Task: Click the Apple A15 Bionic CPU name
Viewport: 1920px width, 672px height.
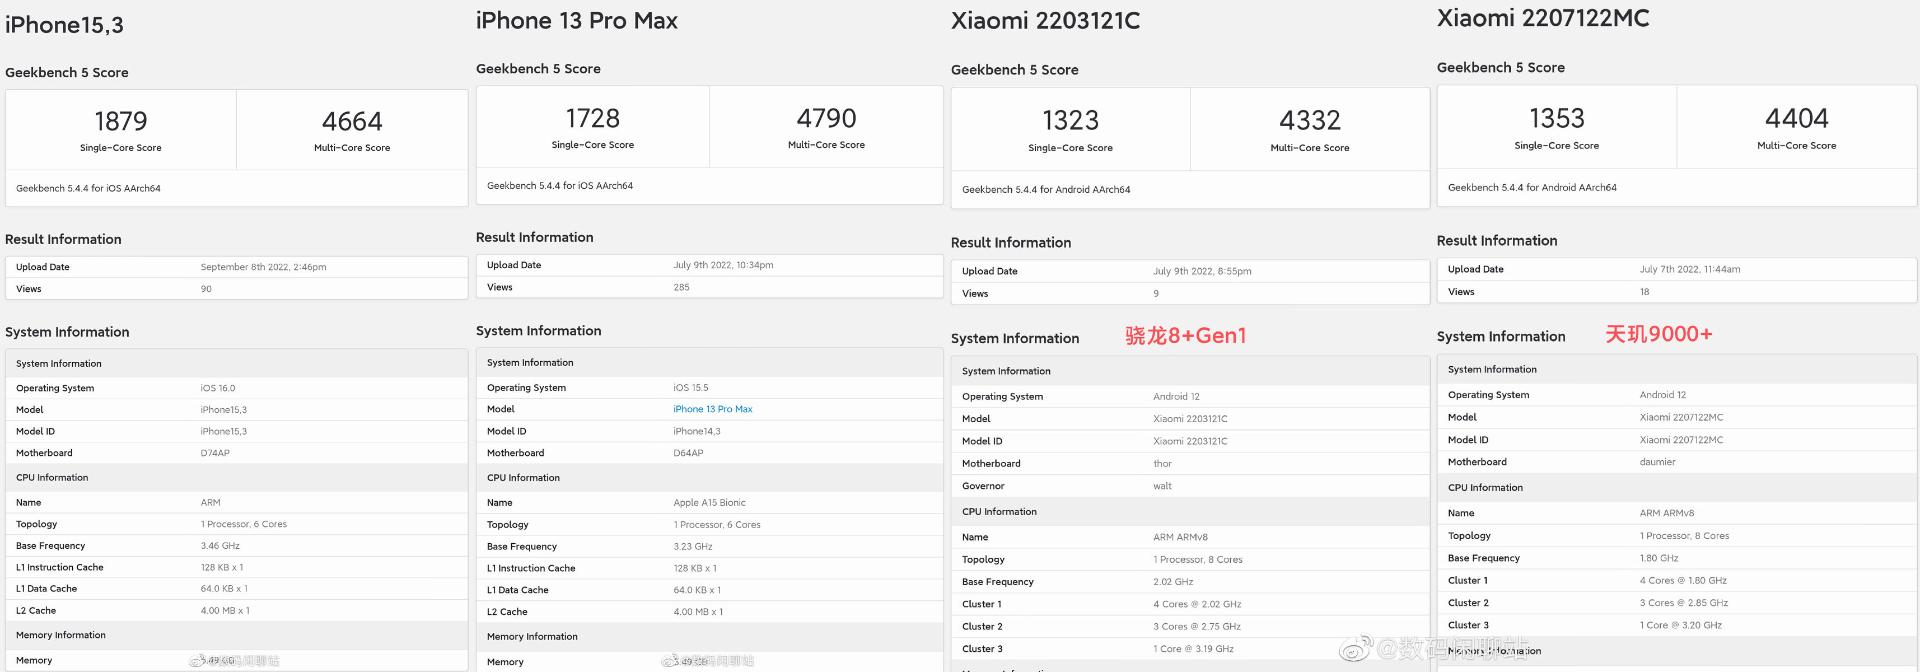Action: click(709, 503)
